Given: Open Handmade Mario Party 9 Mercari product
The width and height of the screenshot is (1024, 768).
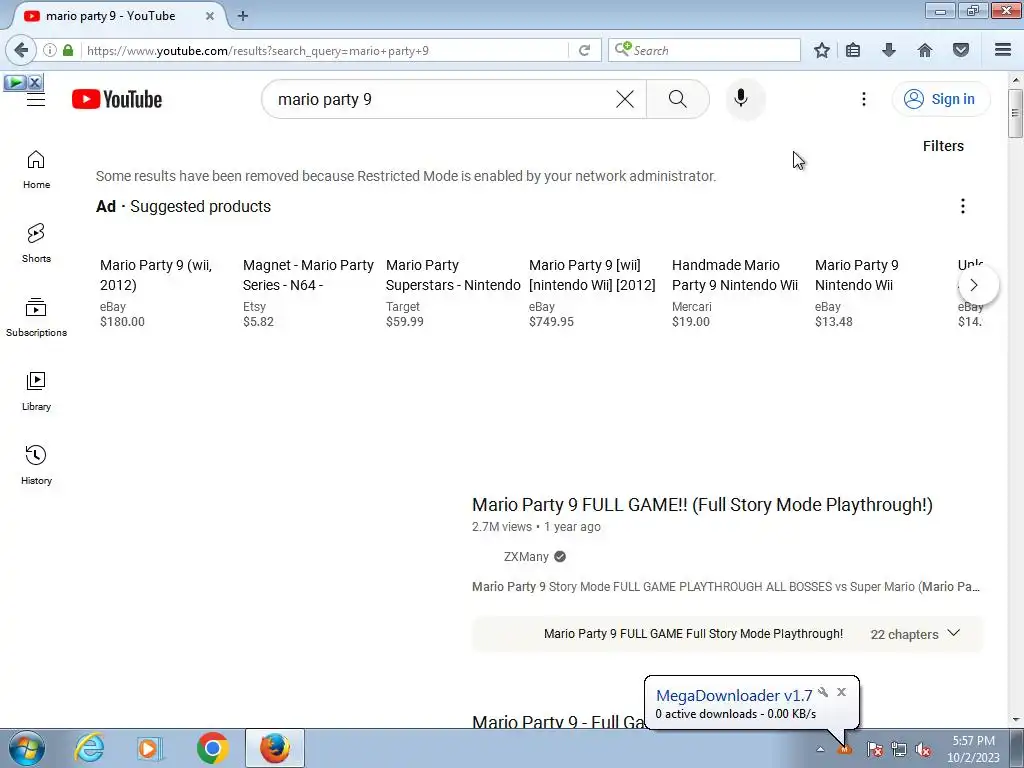Looking at the screenshot, I should tap(735, 275).
